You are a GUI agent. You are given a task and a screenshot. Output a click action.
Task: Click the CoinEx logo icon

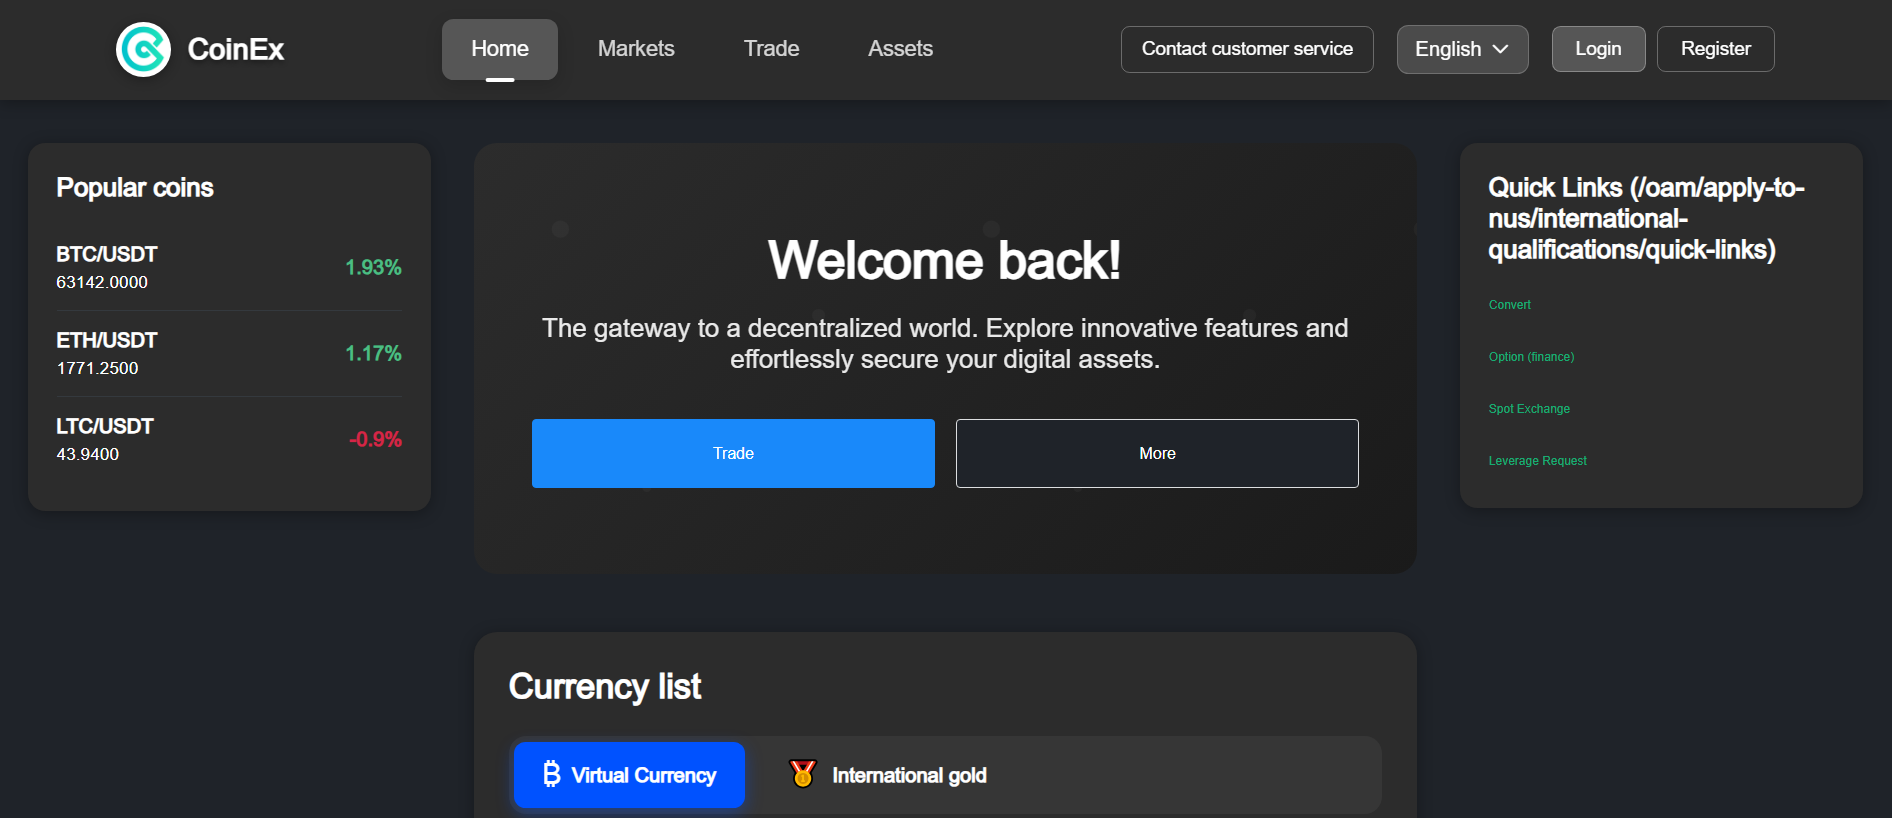pos(143,49)
